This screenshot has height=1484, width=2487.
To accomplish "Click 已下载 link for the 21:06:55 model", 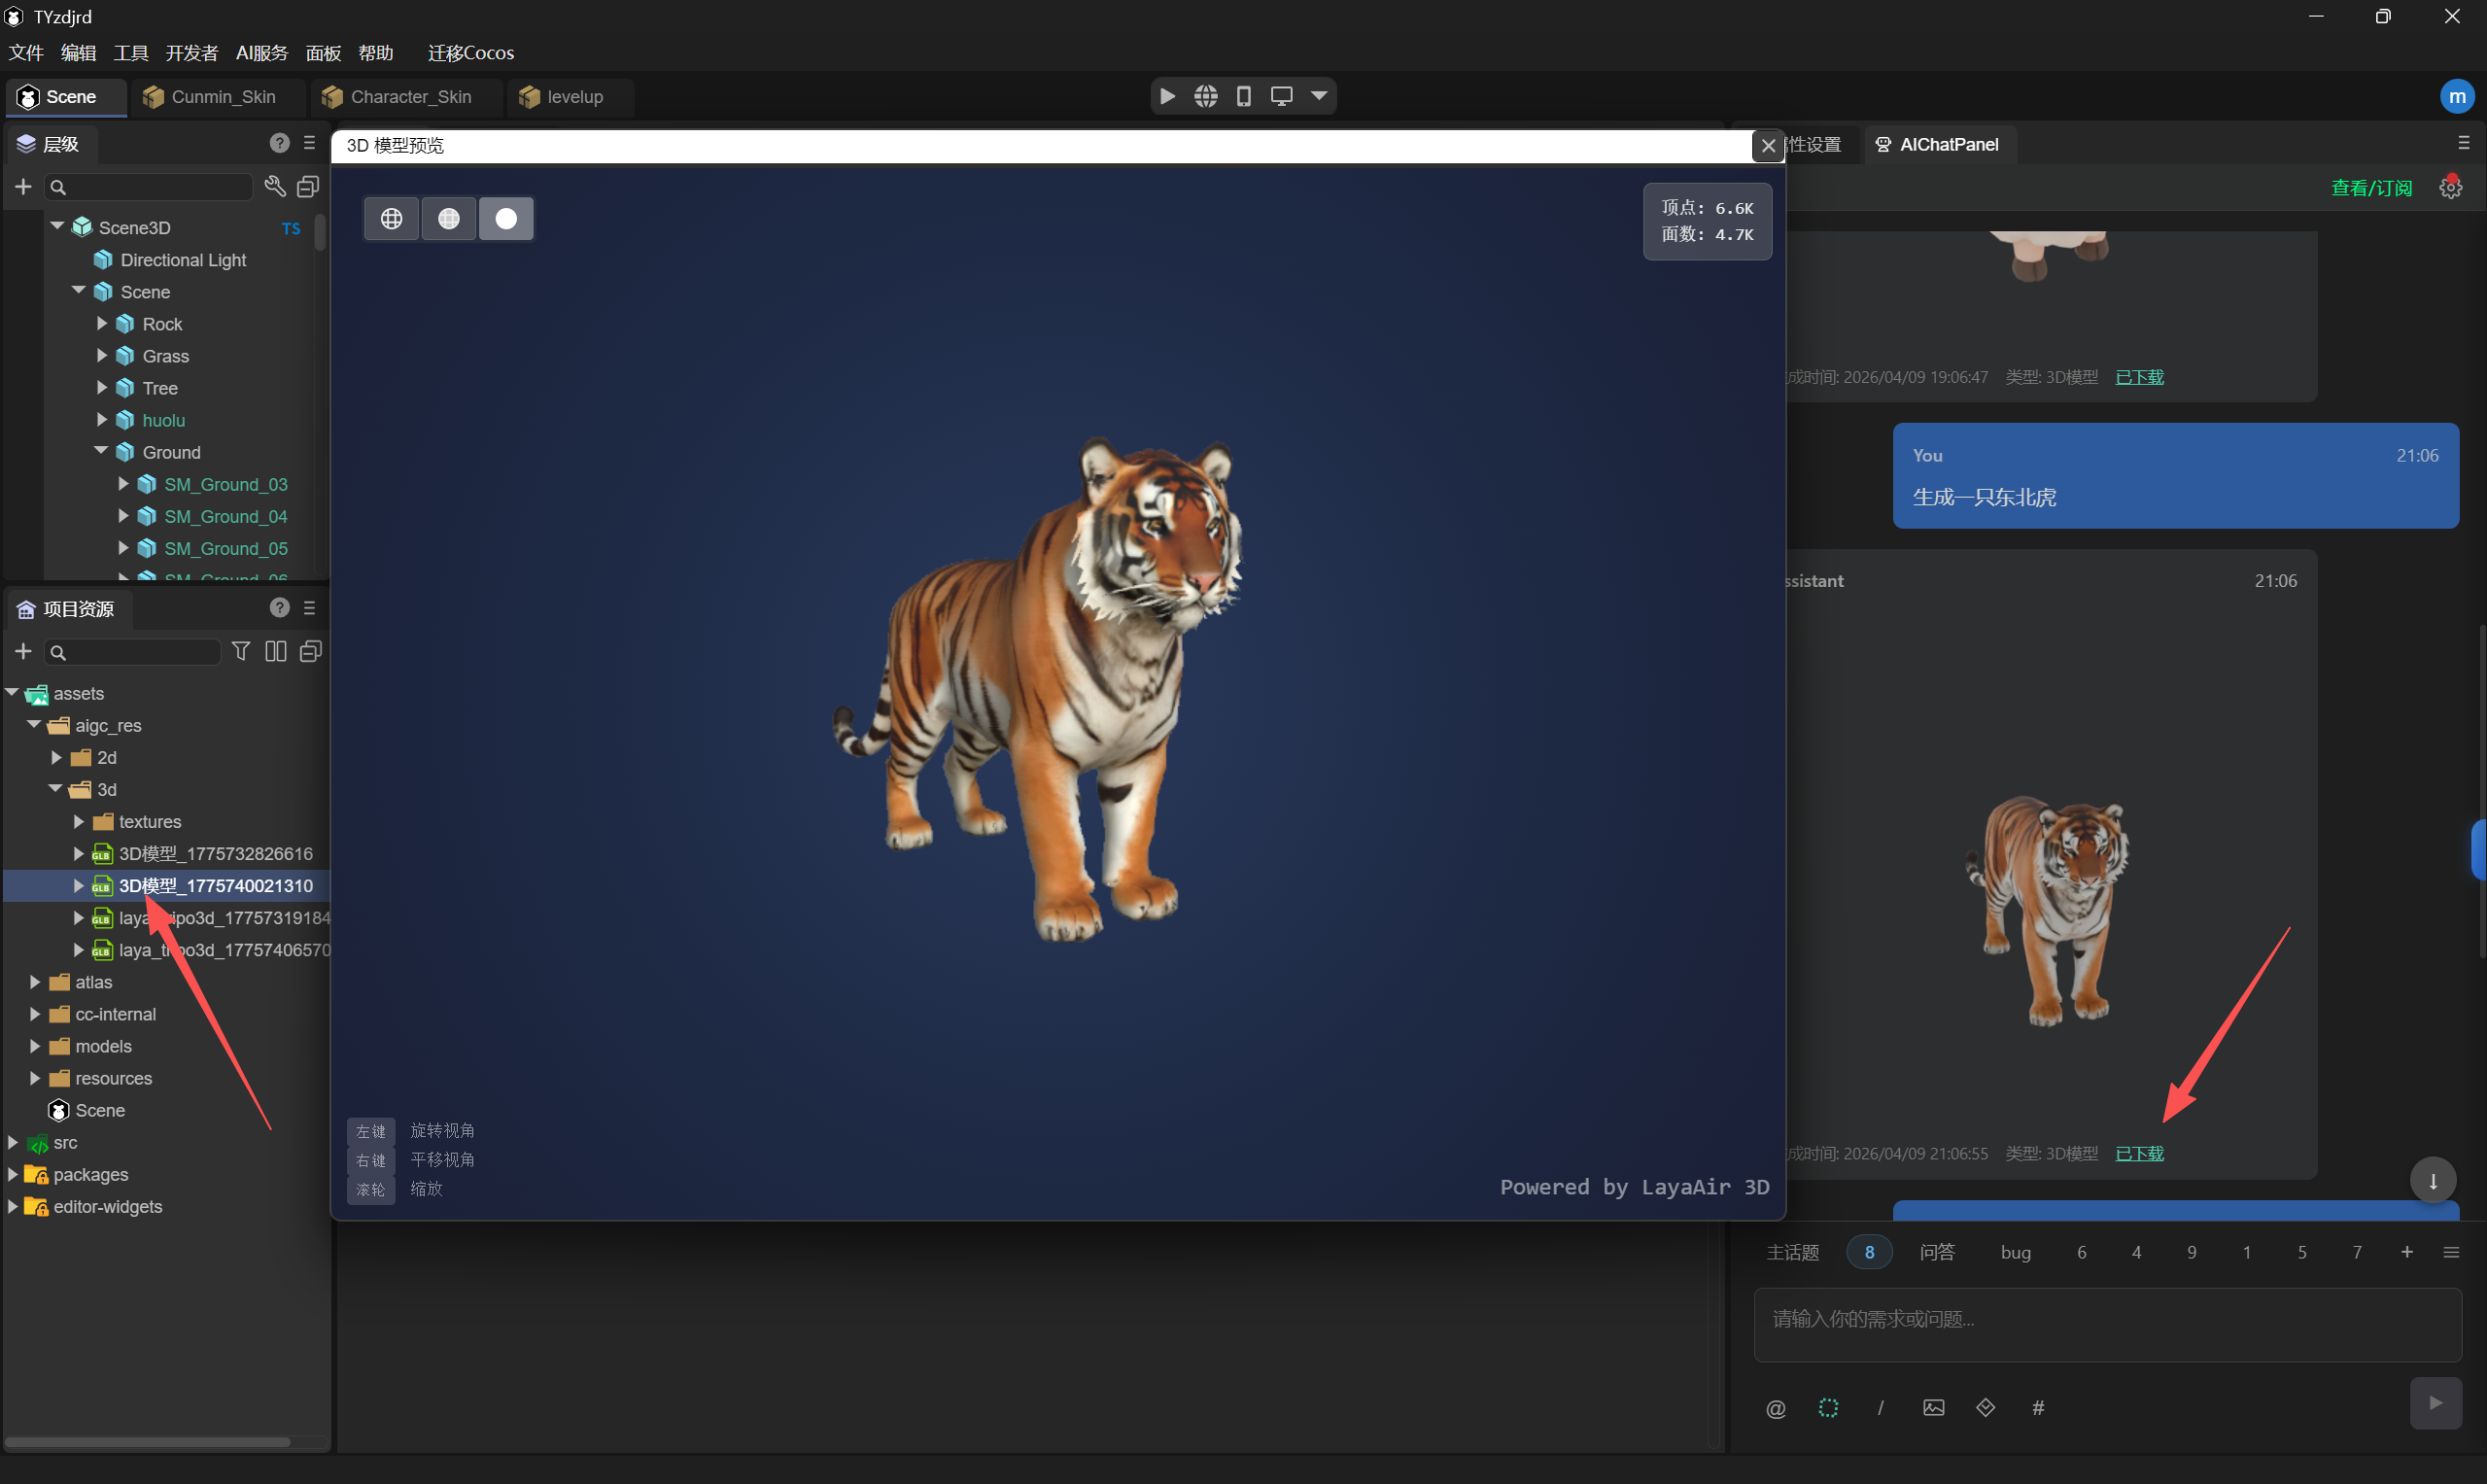I will [2140, 1153].
